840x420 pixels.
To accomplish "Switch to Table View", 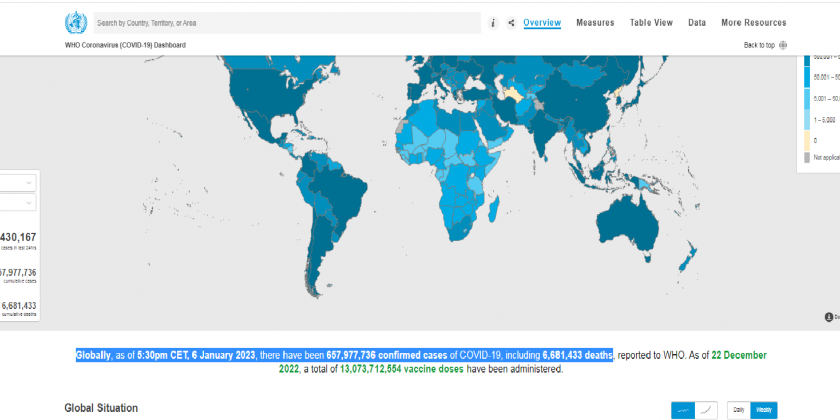I will click(651, 23).
